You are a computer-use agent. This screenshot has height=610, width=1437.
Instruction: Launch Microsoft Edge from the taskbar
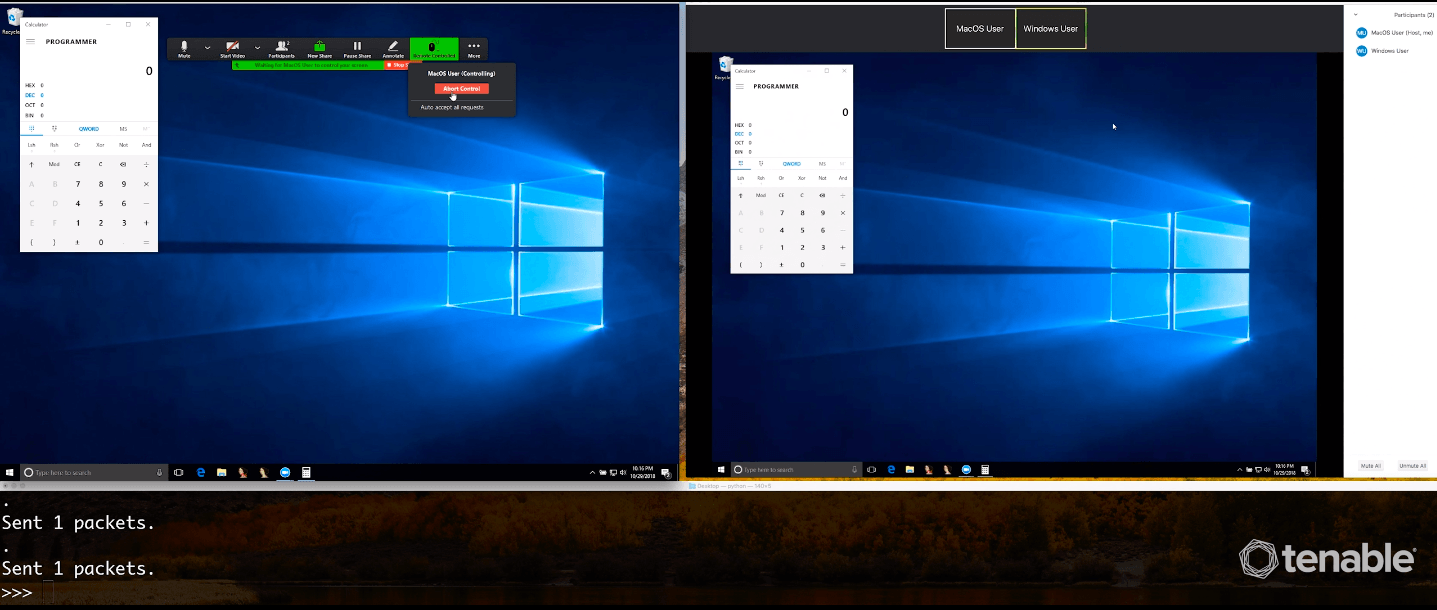tap(200, 471)
